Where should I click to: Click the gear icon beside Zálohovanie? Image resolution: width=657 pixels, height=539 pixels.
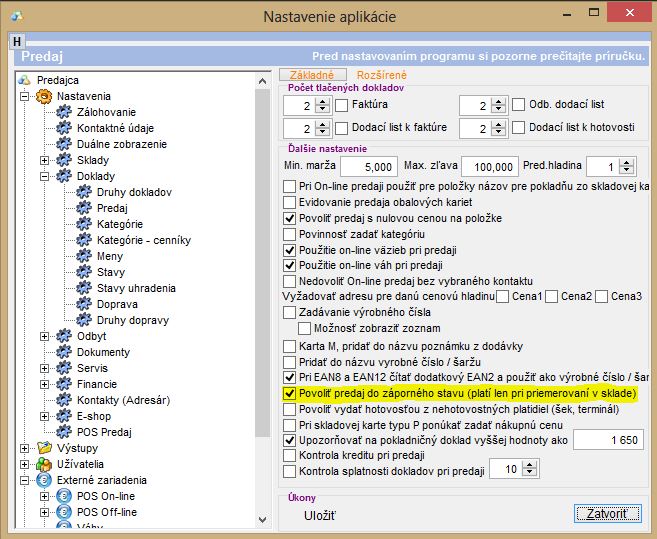pos(64,112)
